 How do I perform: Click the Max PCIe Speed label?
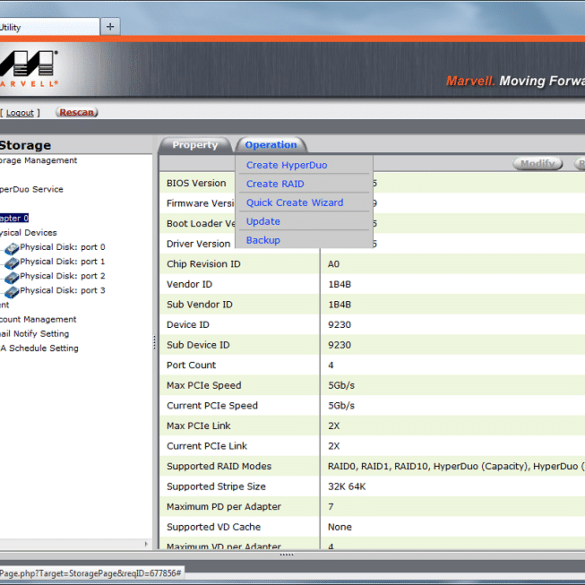click(204, 385)
